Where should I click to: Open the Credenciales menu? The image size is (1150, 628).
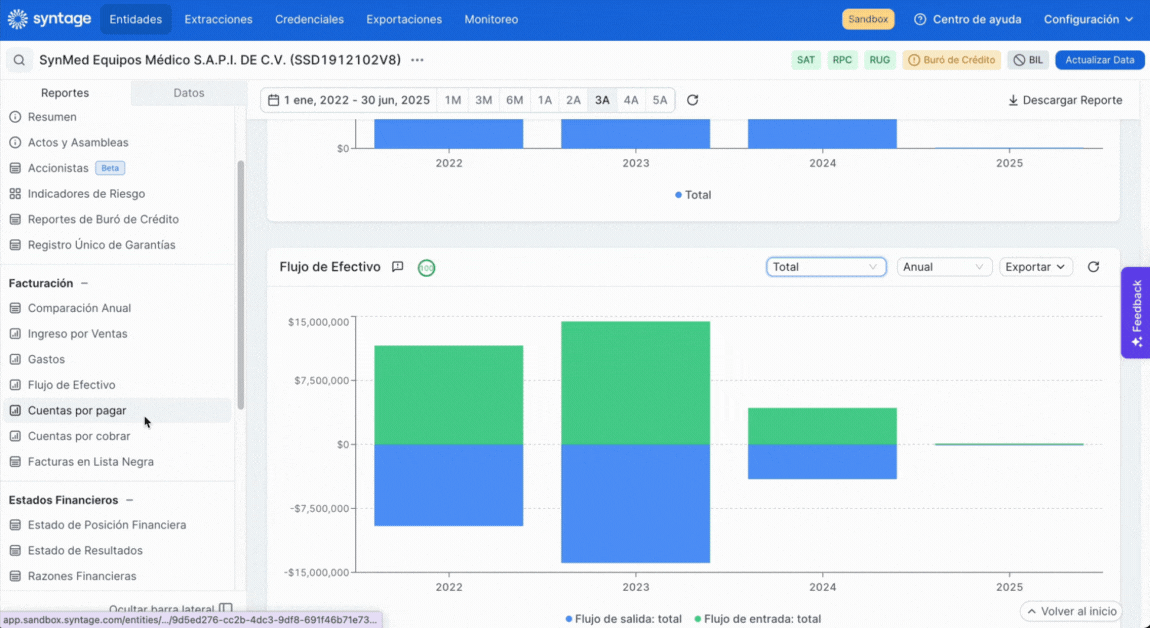[x=310, y=19]
